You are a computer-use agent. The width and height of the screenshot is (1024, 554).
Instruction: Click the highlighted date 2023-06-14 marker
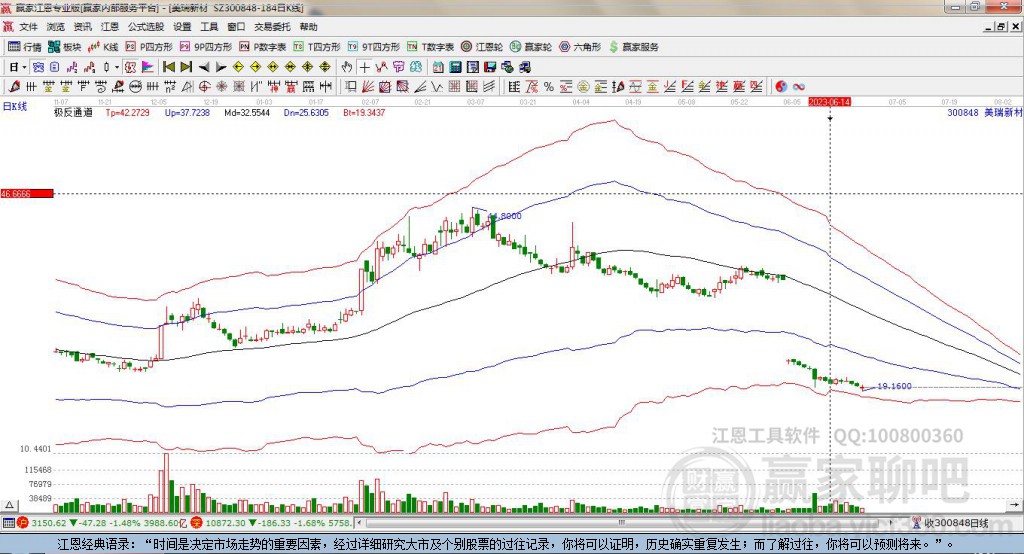(x=829, y=102)
